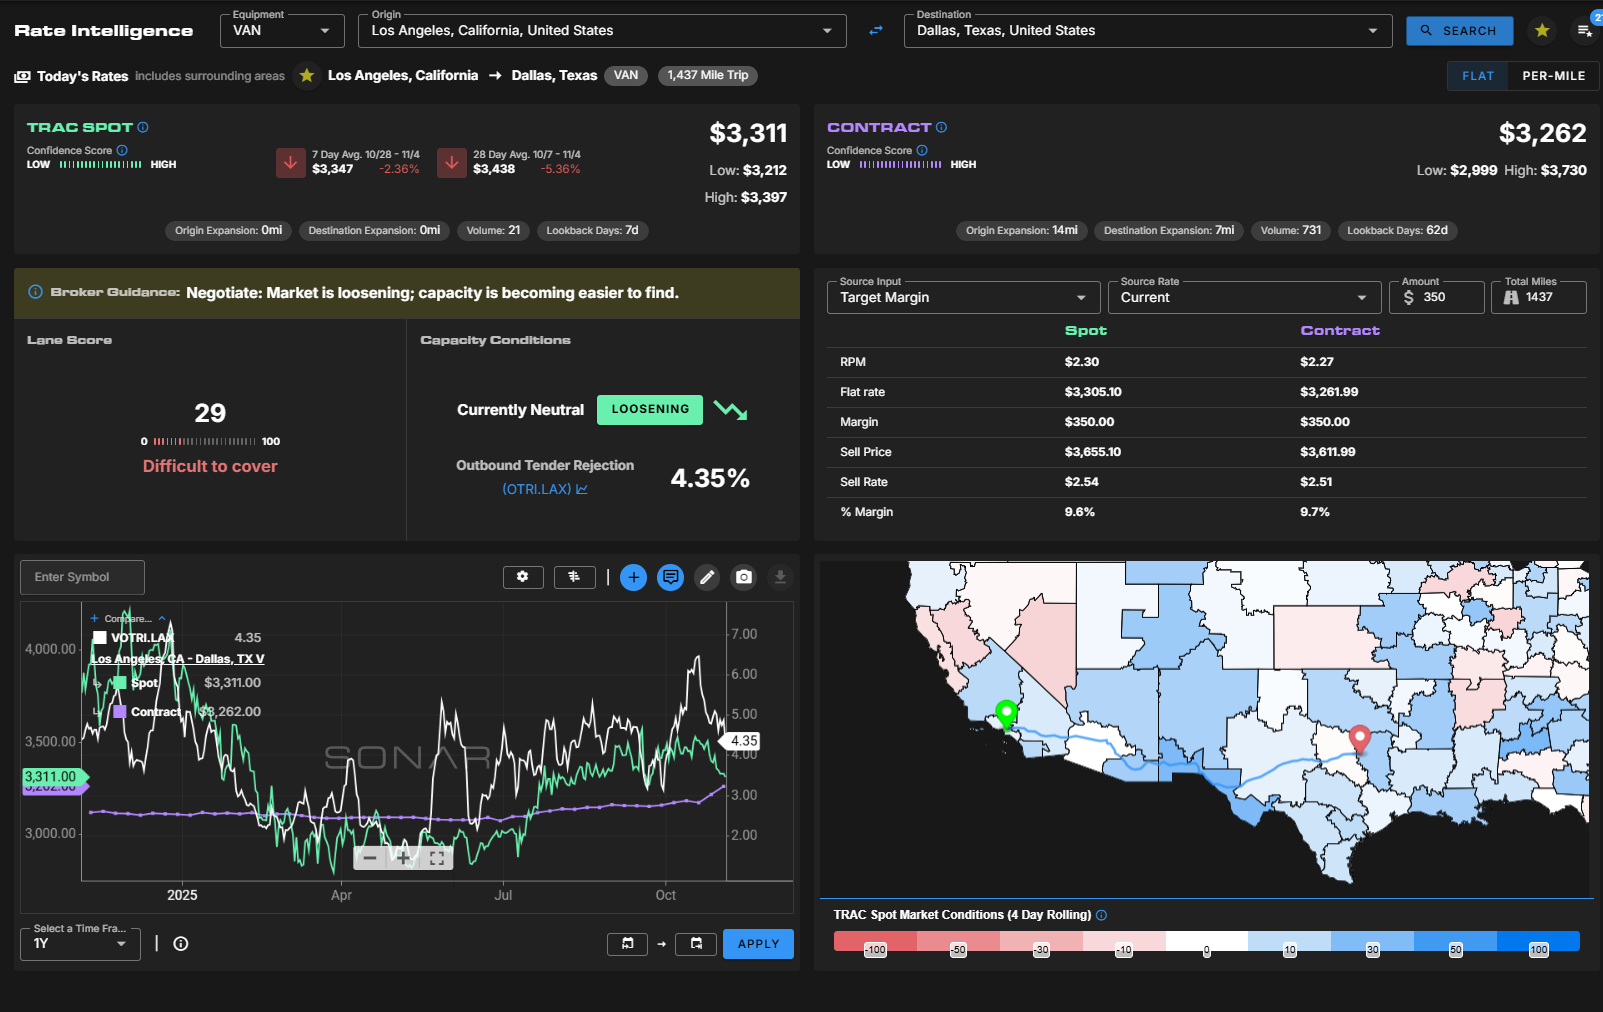This screenshot has height=1012, width=1603.
Task: Click the blue plus add-symbol button
Action: point(633,577)
